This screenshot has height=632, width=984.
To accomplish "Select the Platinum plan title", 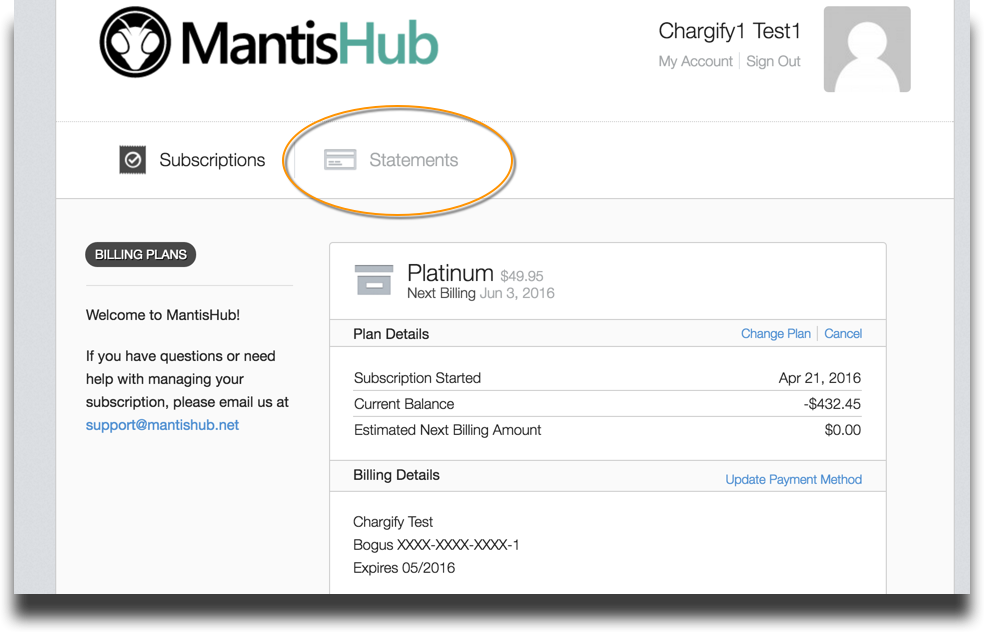I will point(451,273).
